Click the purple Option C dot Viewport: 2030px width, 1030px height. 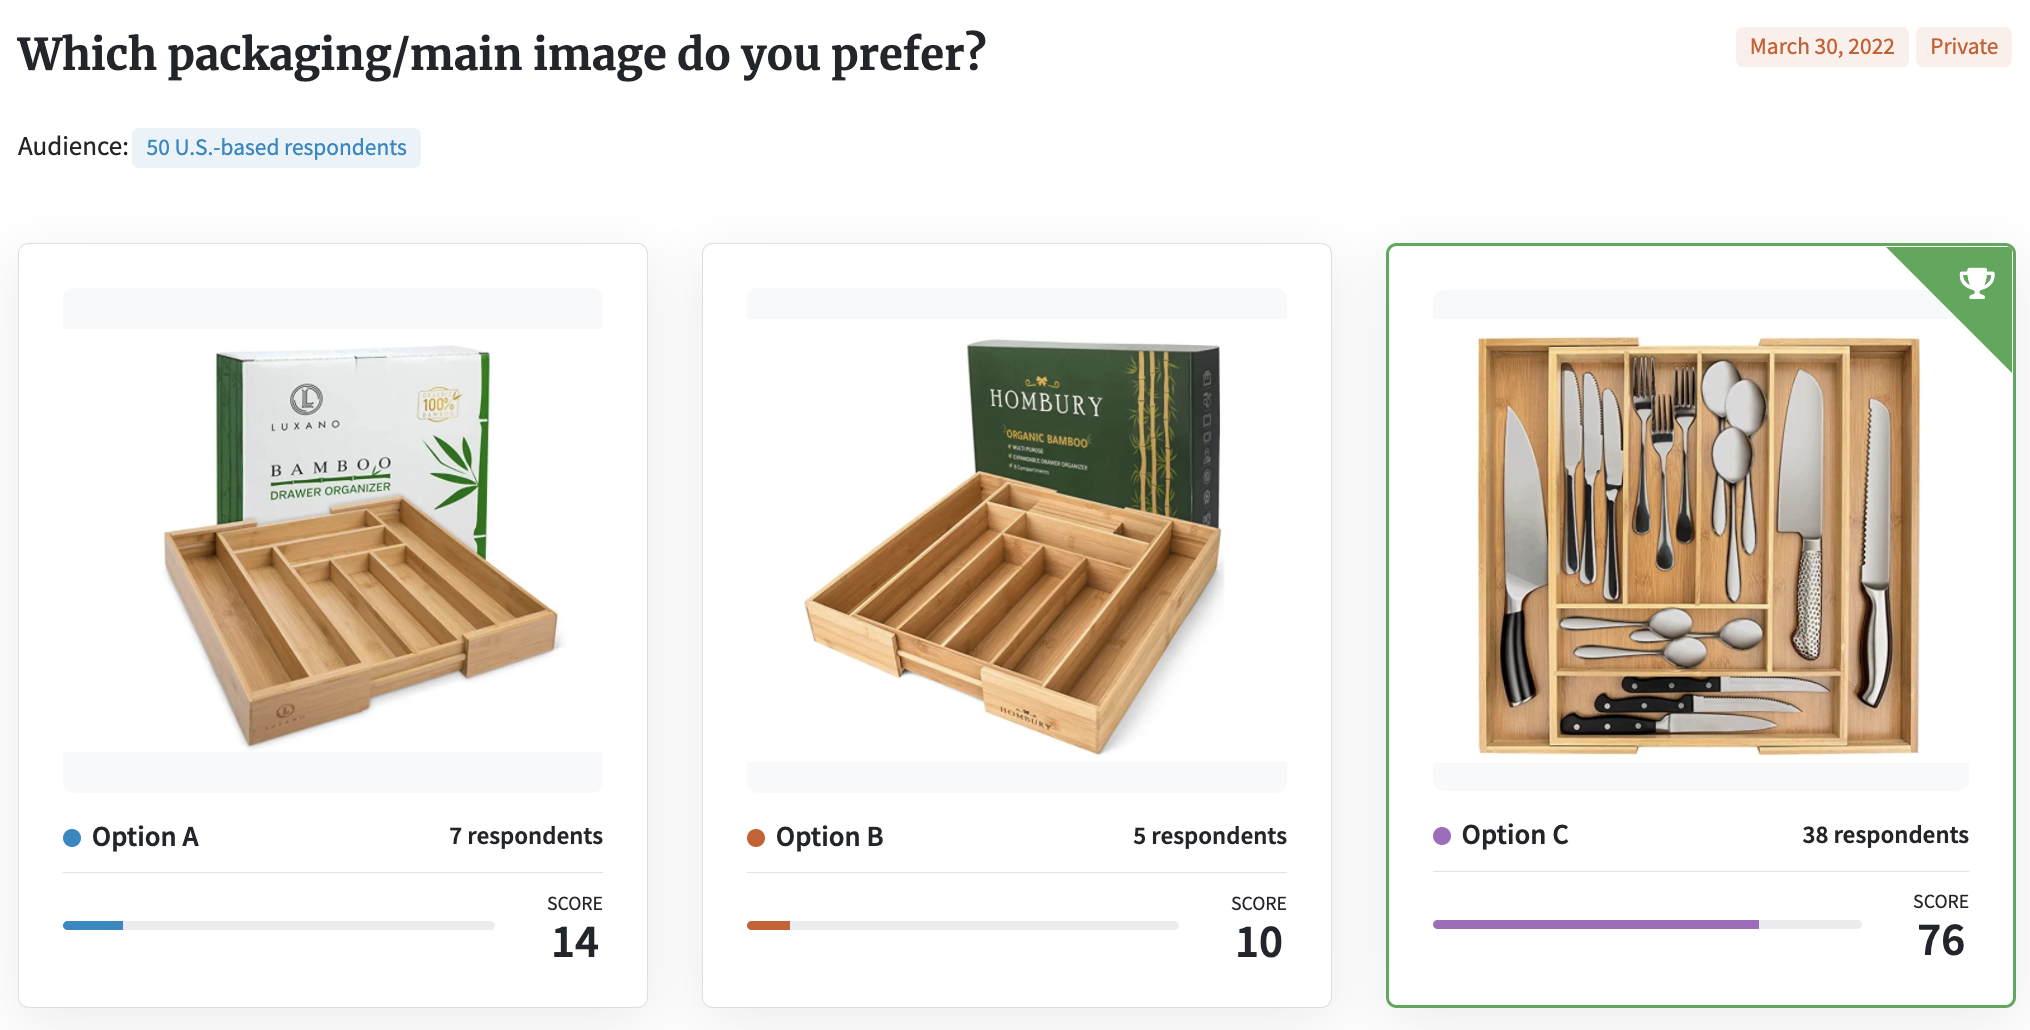click(x=1442, y=836)
